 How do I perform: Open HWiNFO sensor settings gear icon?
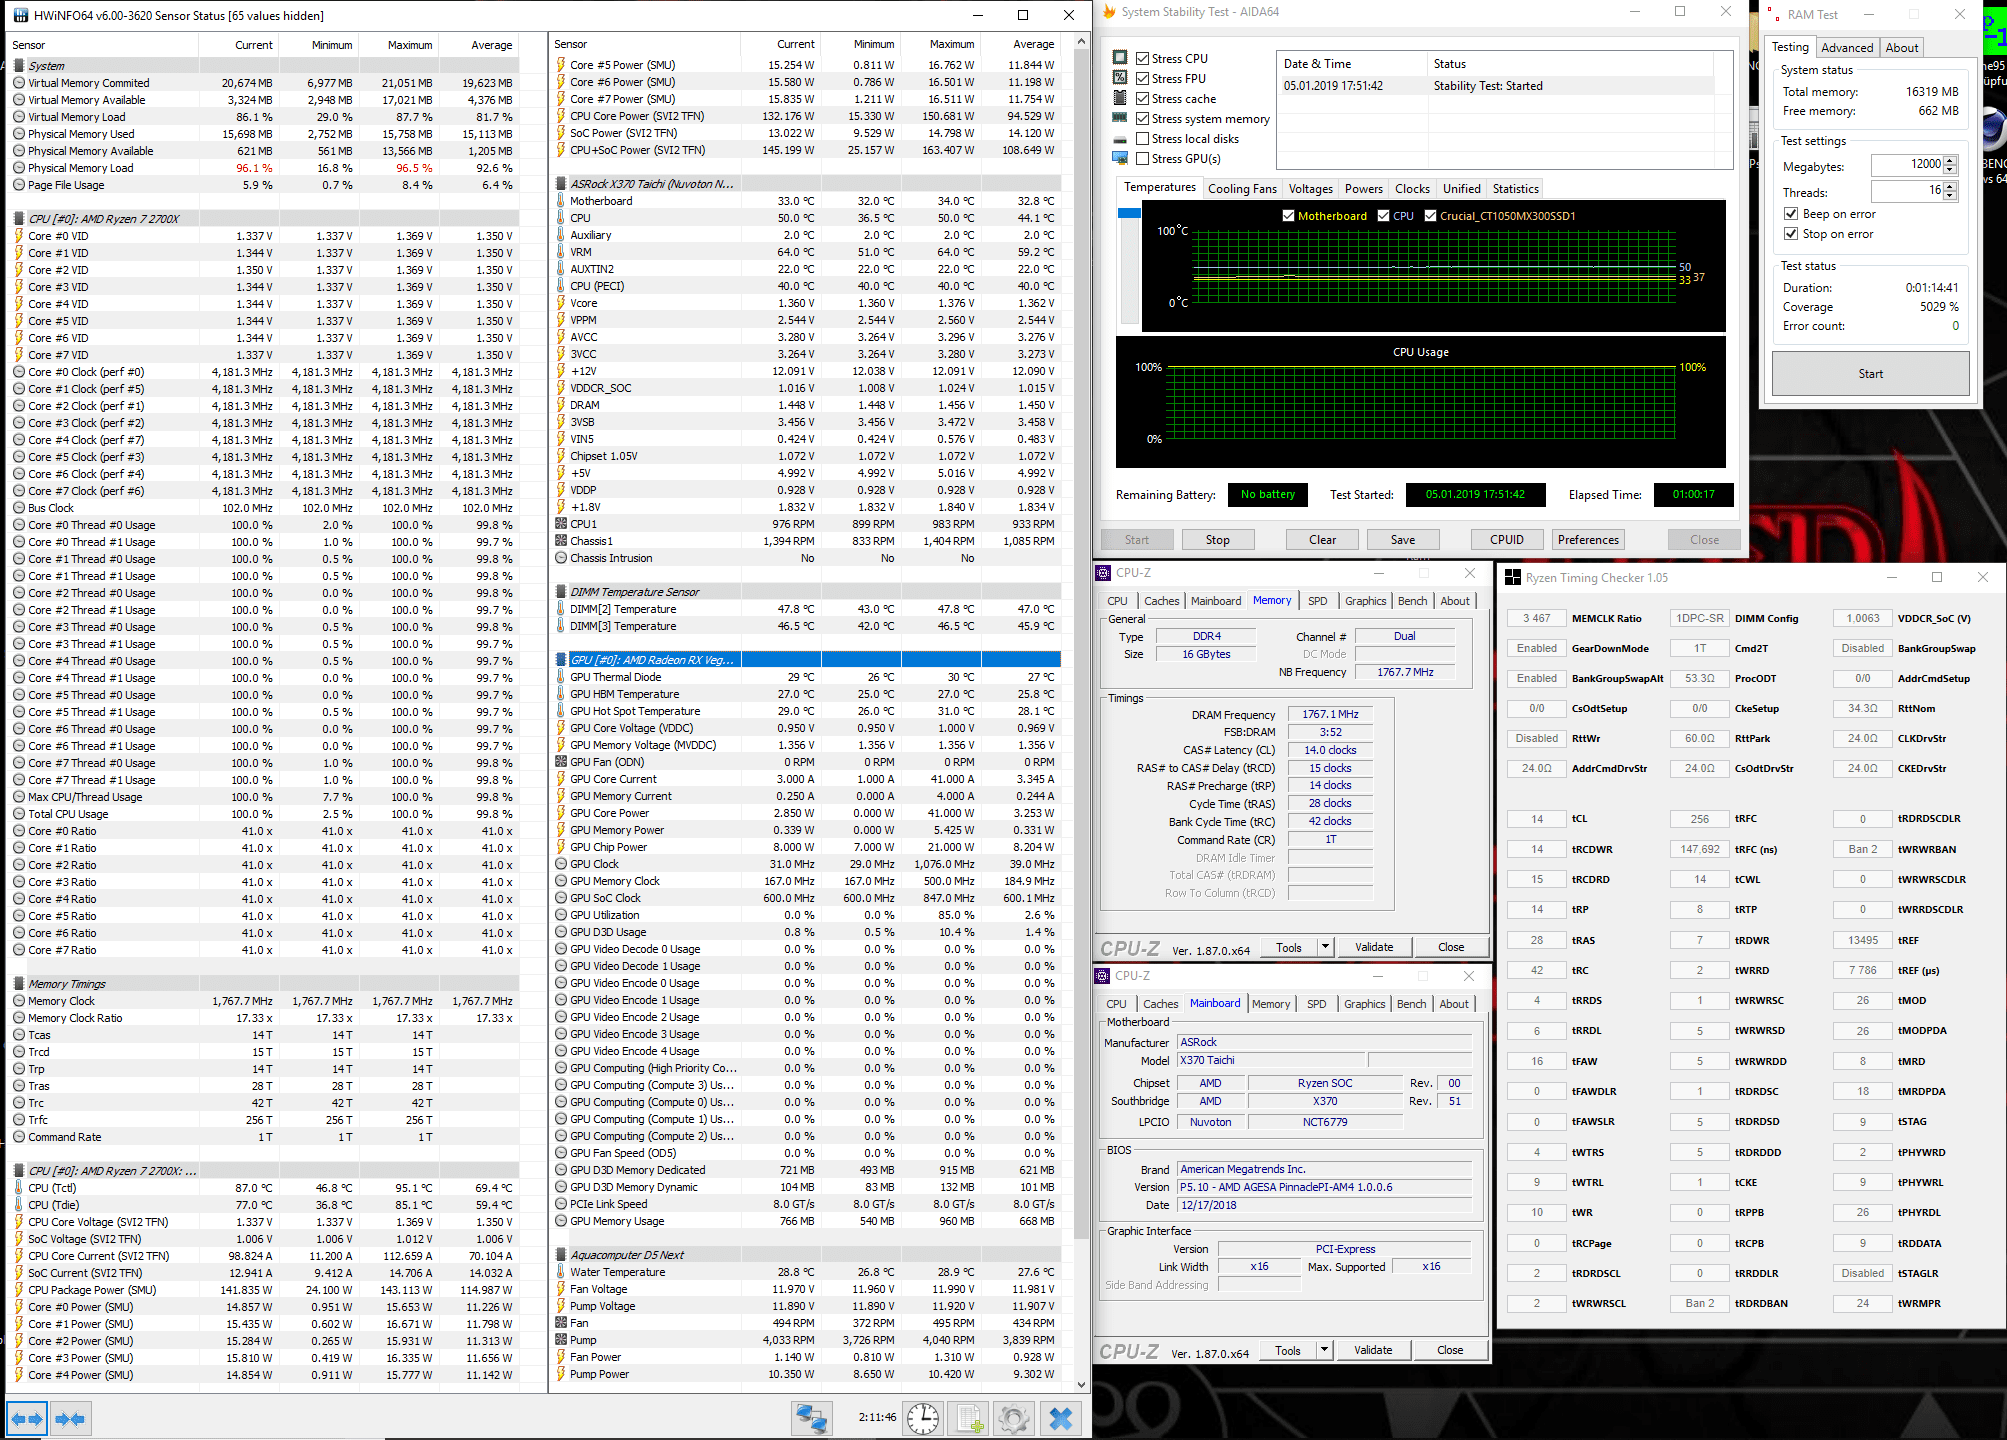1013,1418
